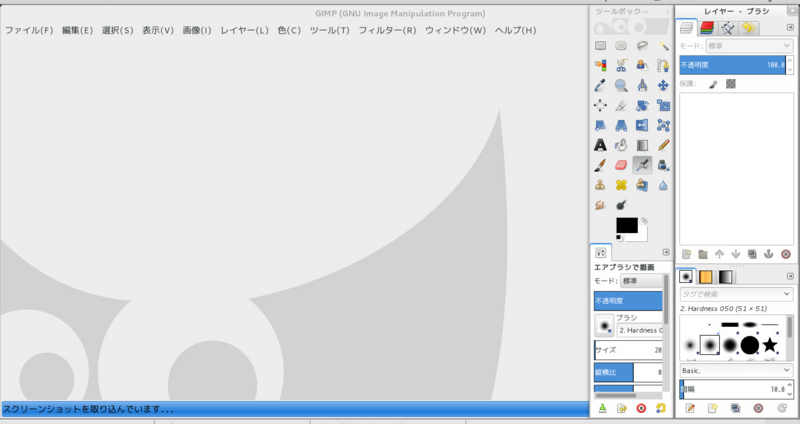Toggle the active Airbrush tool button
Screen dimensions: 800x424
point(642,165)
